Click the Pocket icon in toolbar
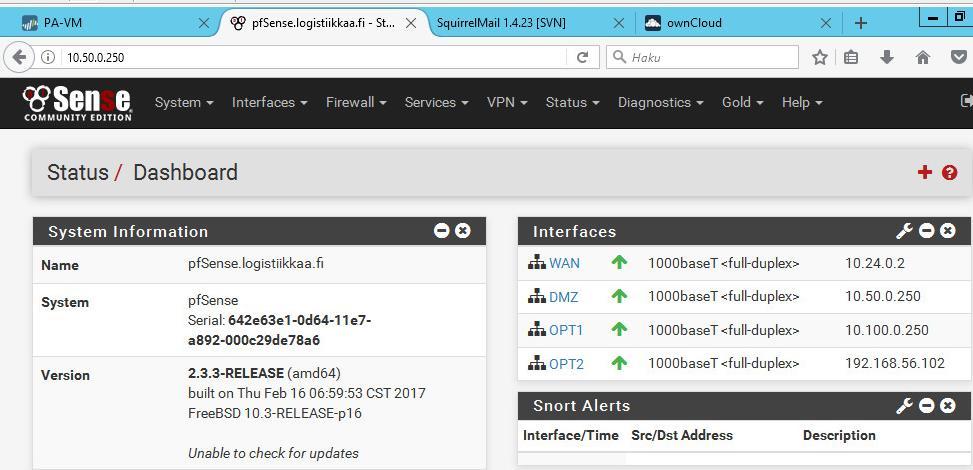 [x=959, y=58]
